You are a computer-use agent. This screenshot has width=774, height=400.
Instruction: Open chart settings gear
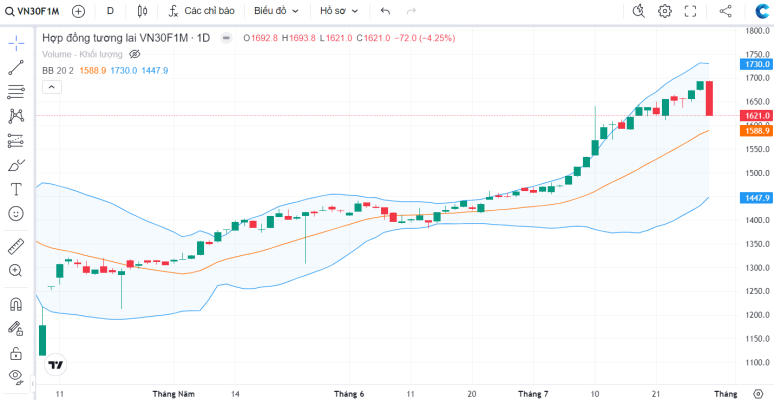(665, 11)
